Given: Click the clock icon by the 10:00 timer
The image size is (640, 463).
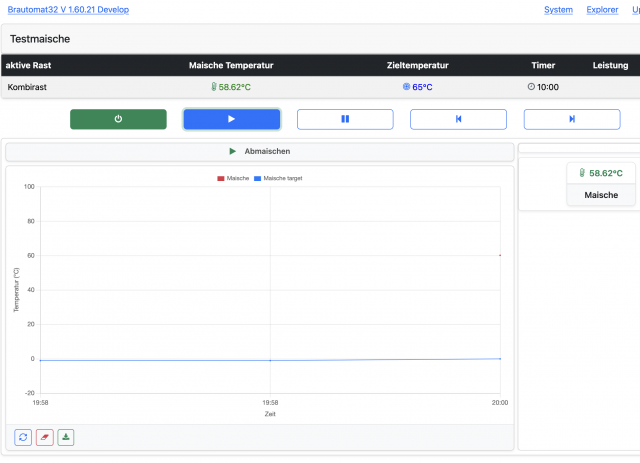Looking at the screenshot, I should point(531,88).
